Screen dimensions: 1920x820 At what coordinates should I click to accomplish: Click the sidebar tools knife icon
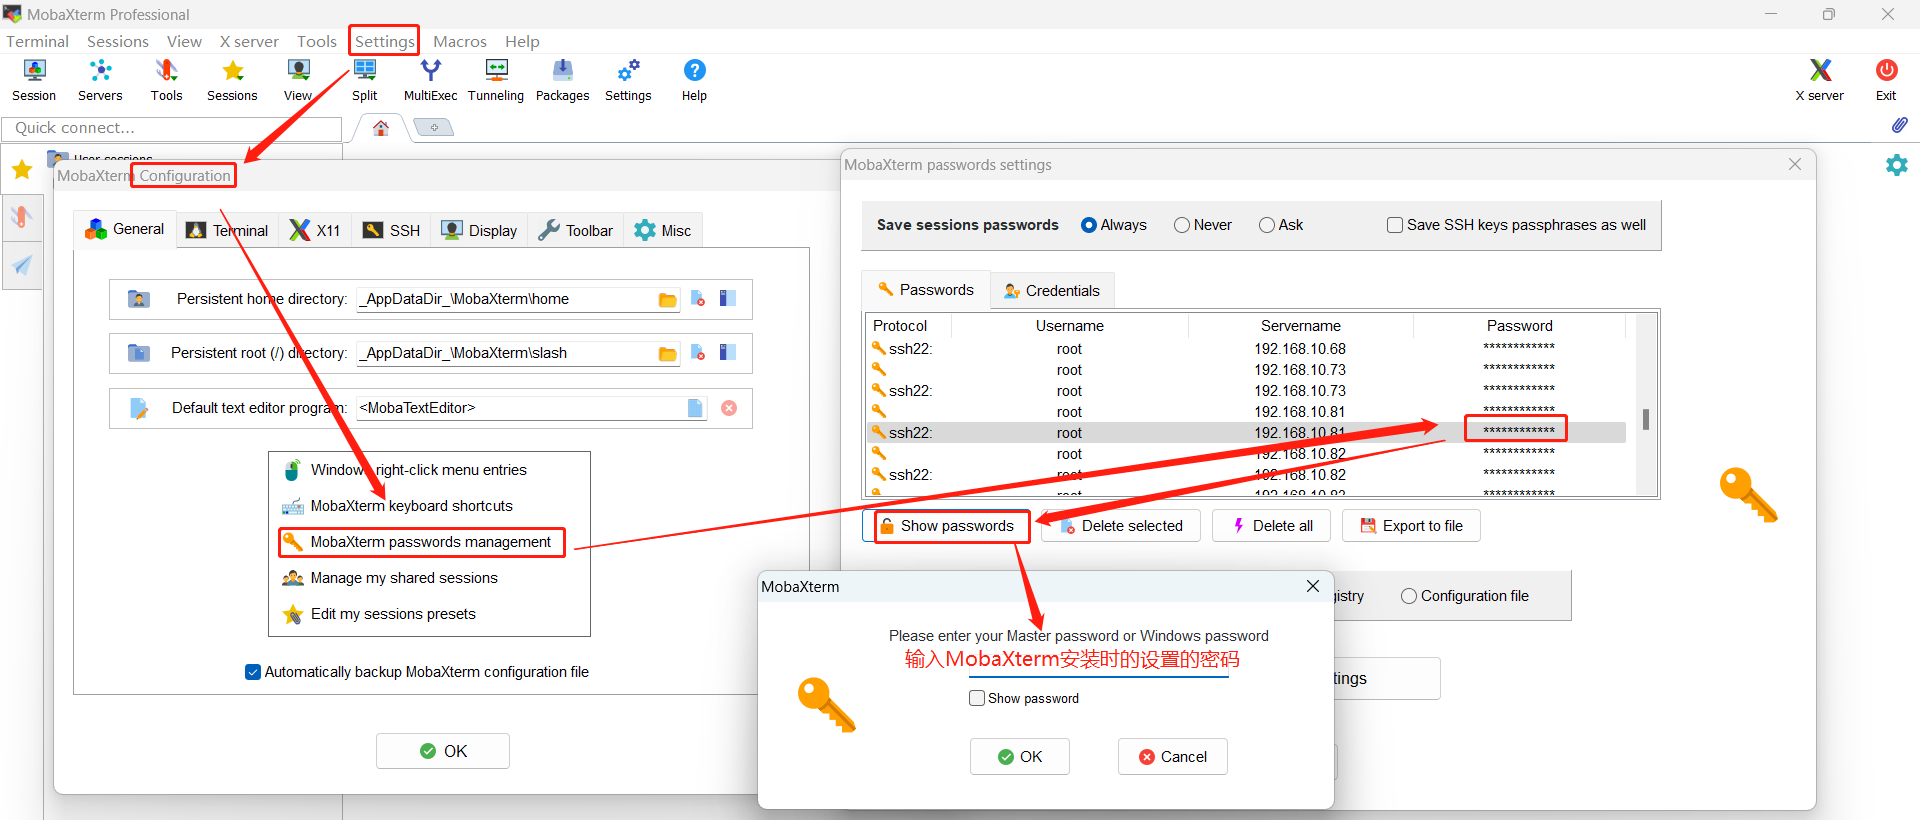22,217
